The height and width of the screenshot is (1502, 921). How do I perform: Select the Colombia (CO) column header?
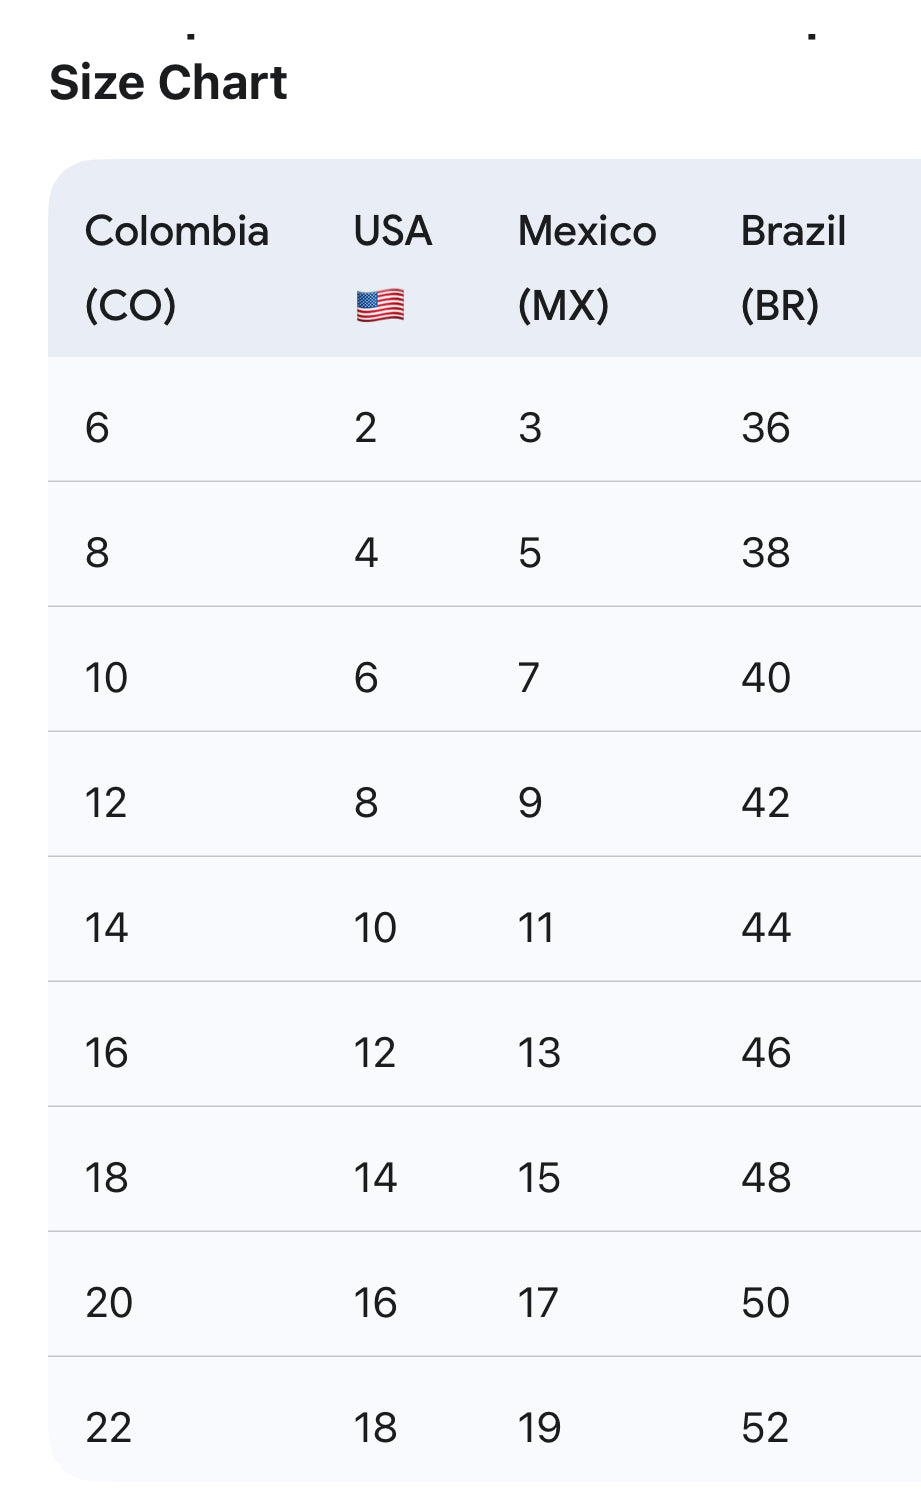pos(176,267)
